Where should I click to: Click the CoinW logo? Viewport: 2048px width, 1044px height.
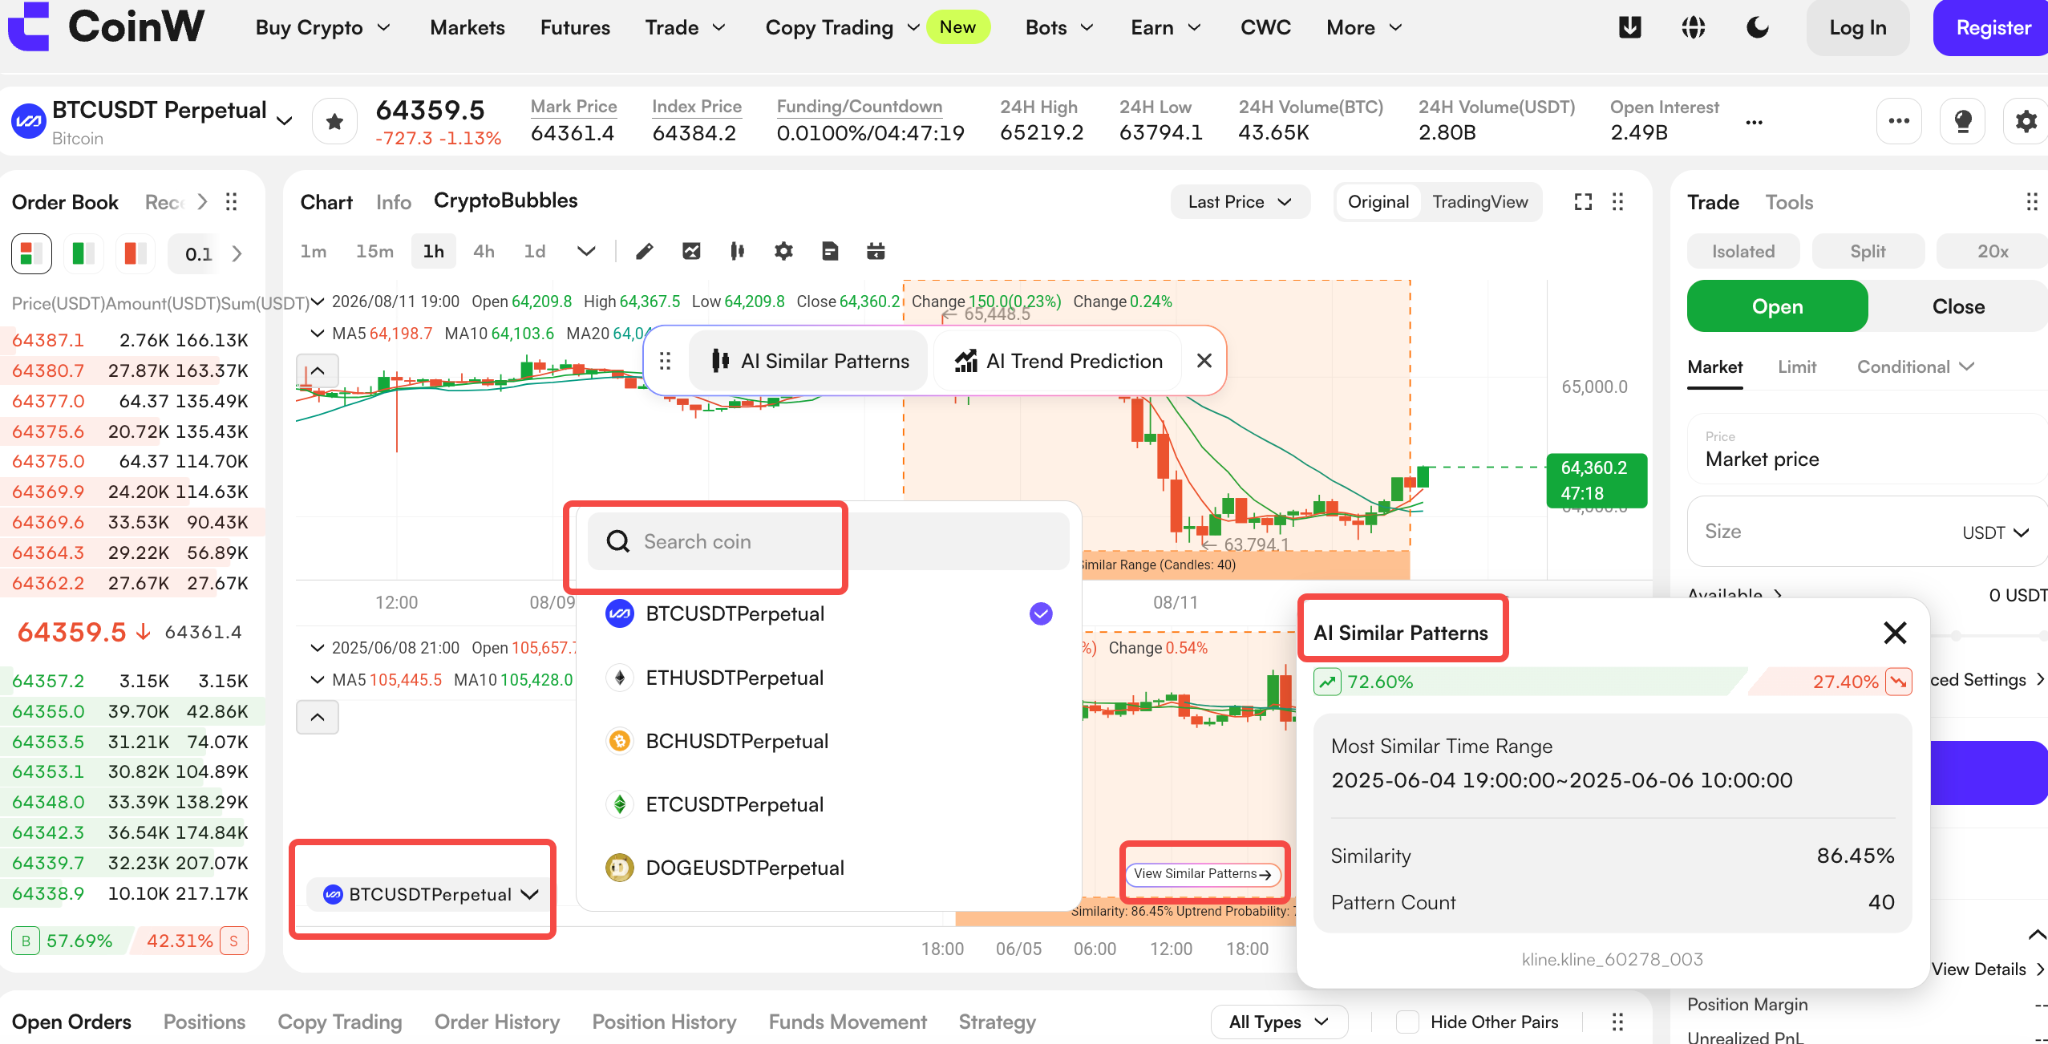106,26
